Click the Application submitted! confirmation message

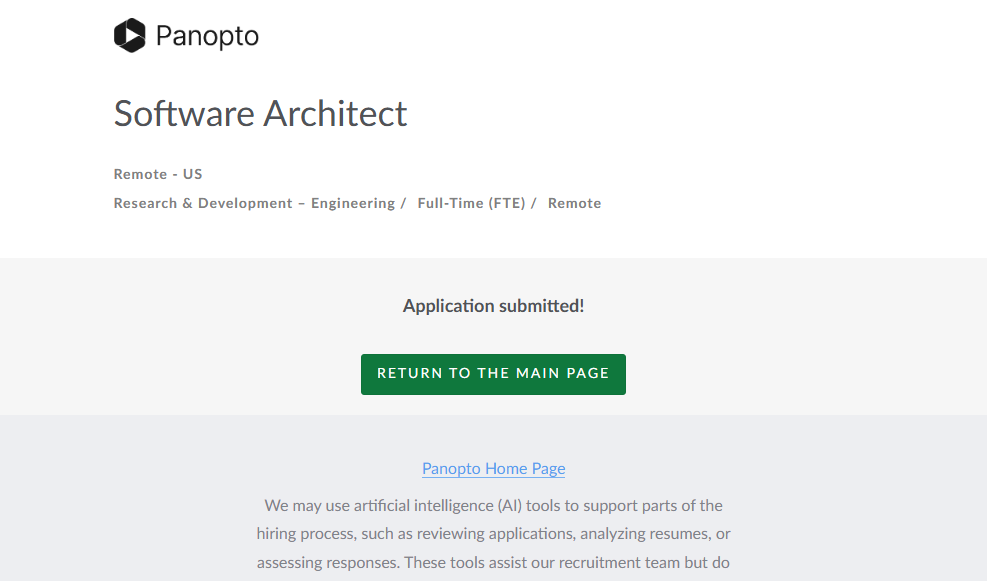point(493,306)
